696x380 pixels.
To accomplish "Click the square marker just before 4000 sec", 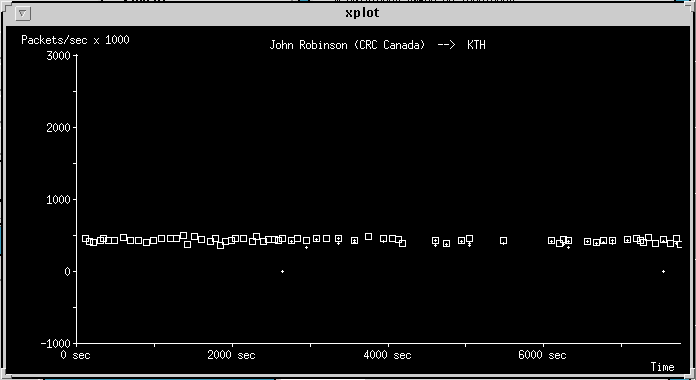I will click(x=384, y=238).
